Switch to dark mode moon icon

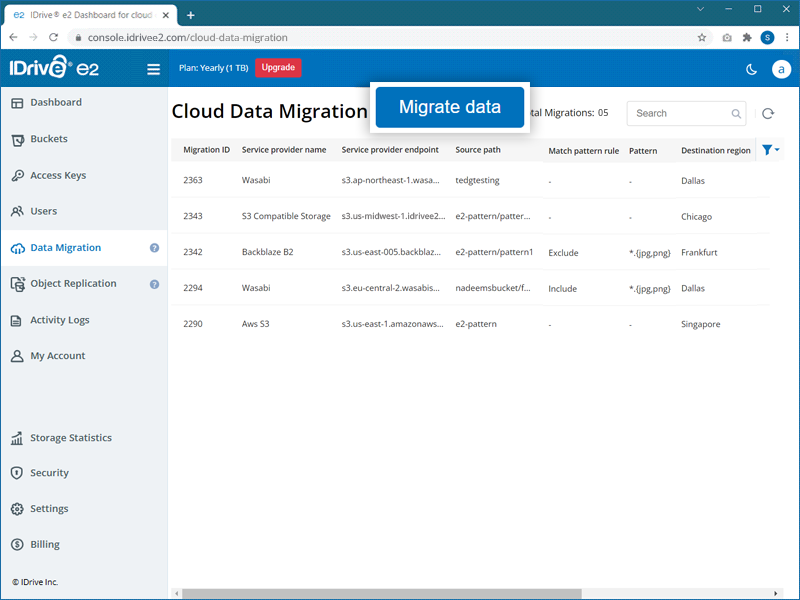(x=751, y=69)
